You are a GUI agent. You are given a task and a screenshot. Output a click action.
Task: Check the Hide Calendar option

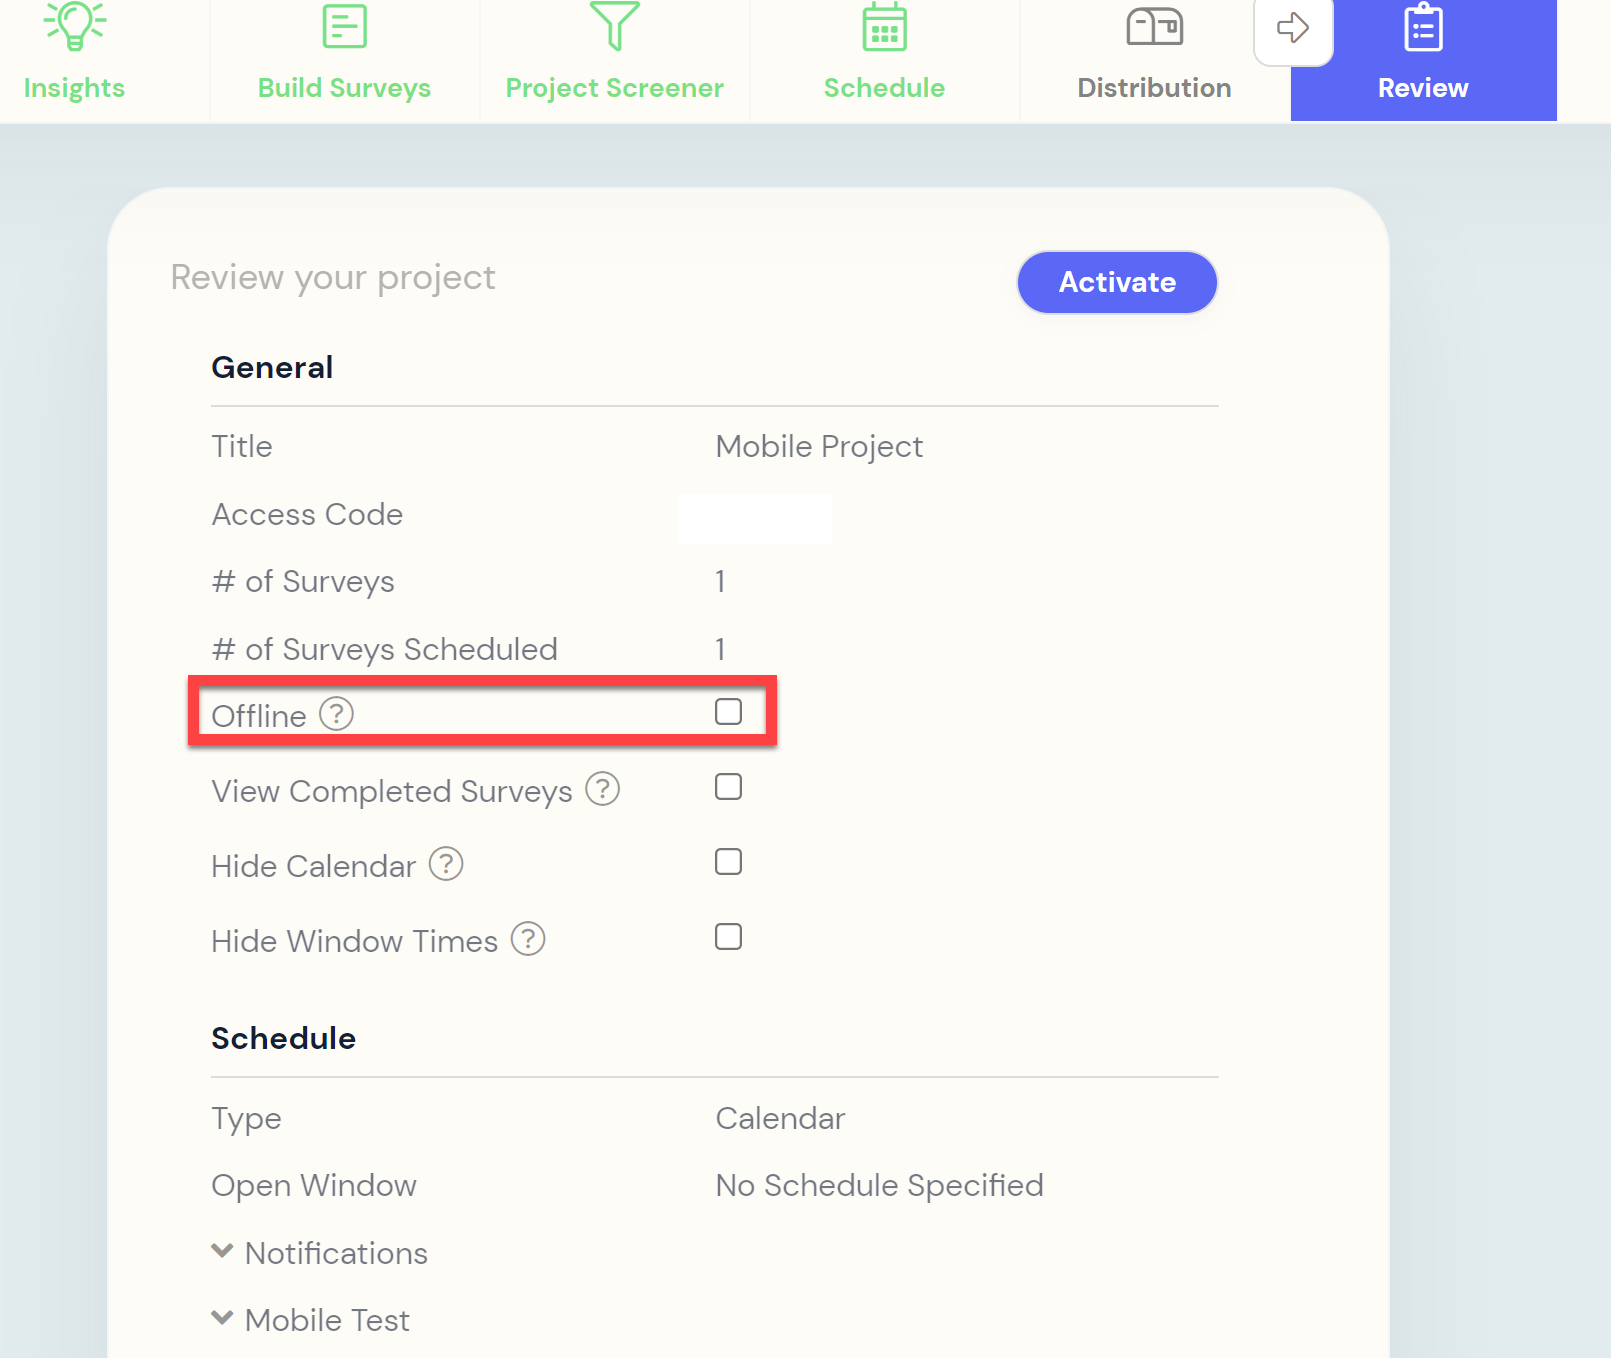pos(728,862)
